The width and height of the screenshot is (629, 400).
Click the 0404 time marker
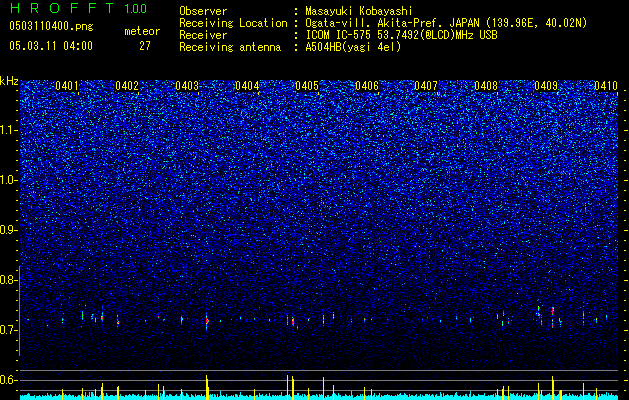click(x=247, y=85)
